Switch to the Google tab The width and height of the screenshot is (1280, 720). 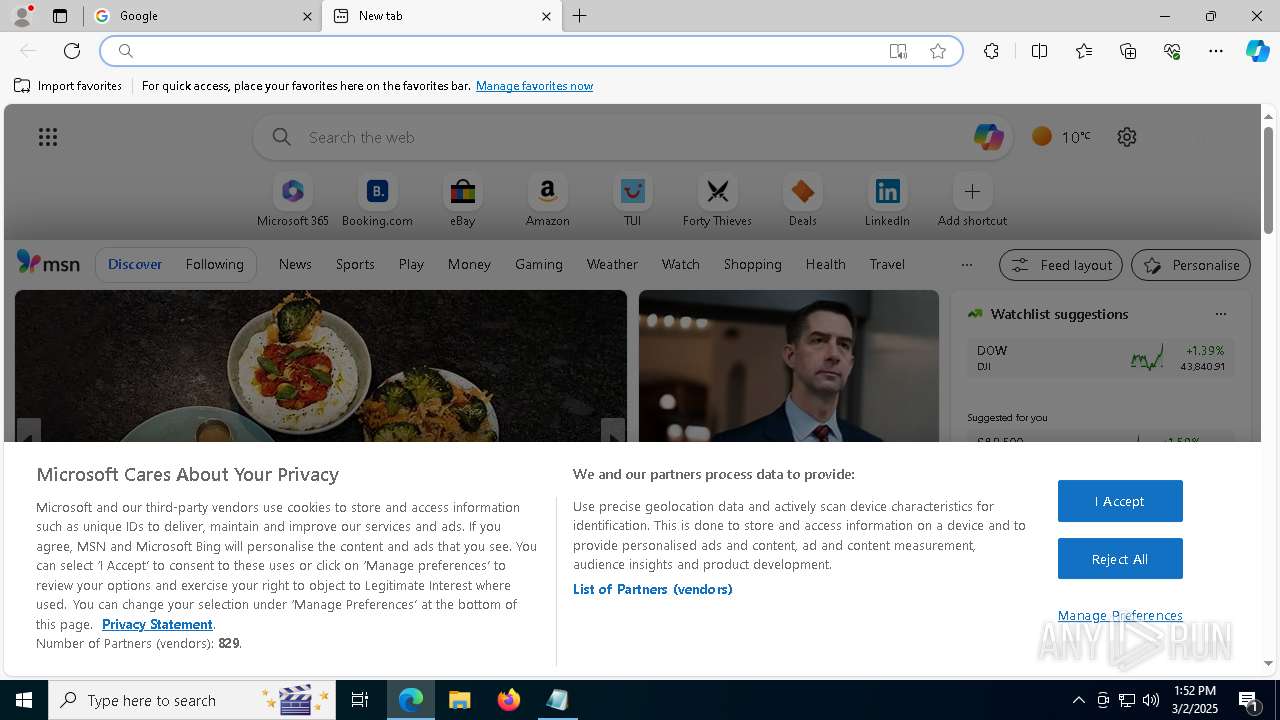point(201,16)
